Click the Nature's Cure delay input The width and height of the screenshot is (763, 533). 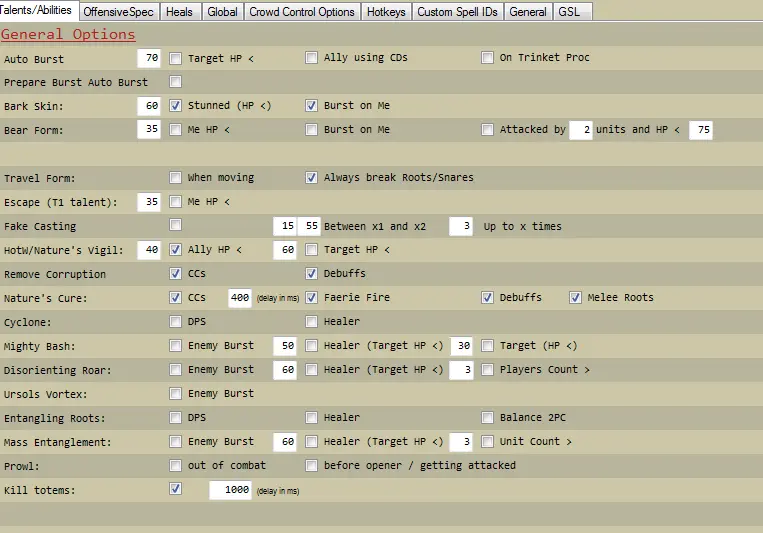pyautogui.click(x=239, y=298)
